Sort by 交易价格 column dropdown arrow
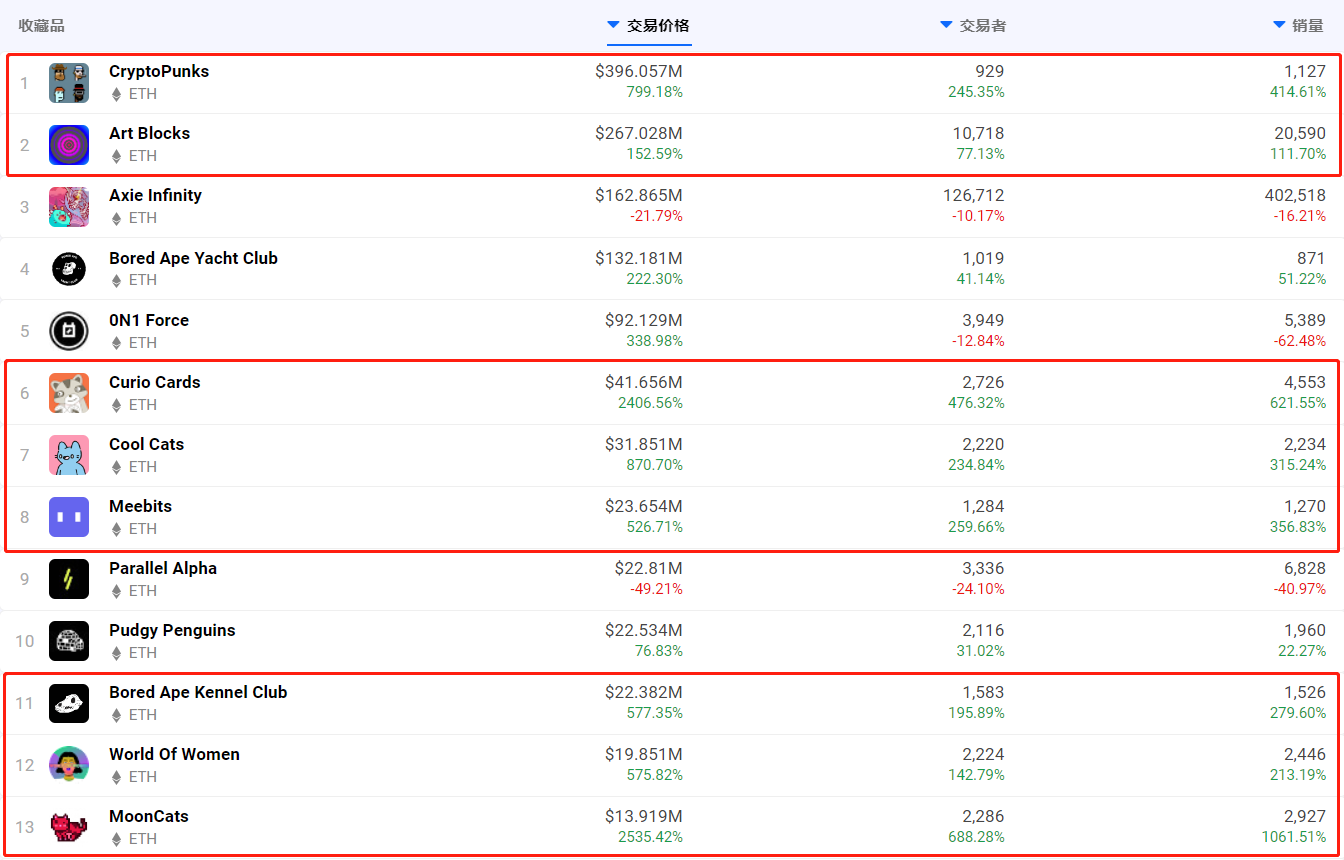 [613, 25]
